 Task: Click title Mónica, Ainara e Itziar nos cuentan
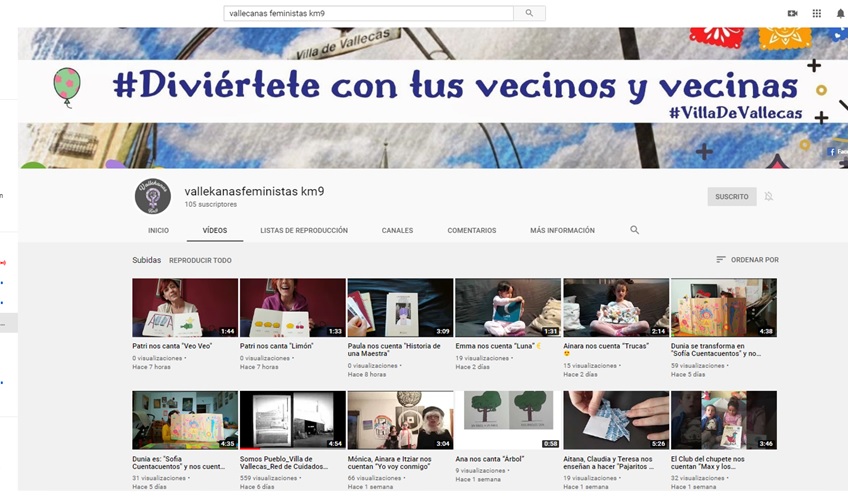coord(390,463)
